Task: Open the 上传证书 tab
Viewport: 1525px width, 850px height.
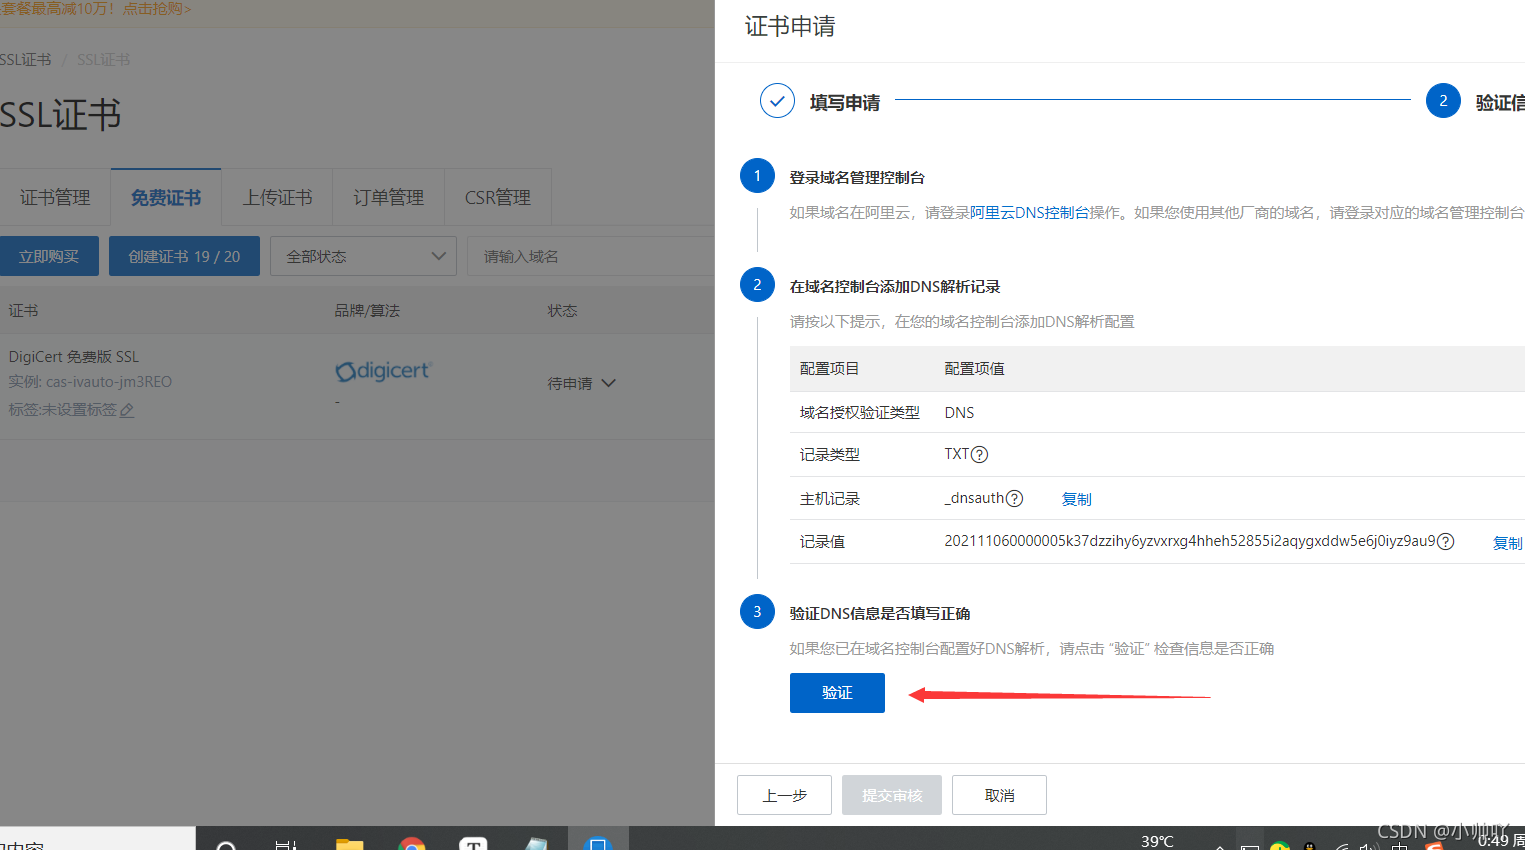Action: [x=277, y=198]
